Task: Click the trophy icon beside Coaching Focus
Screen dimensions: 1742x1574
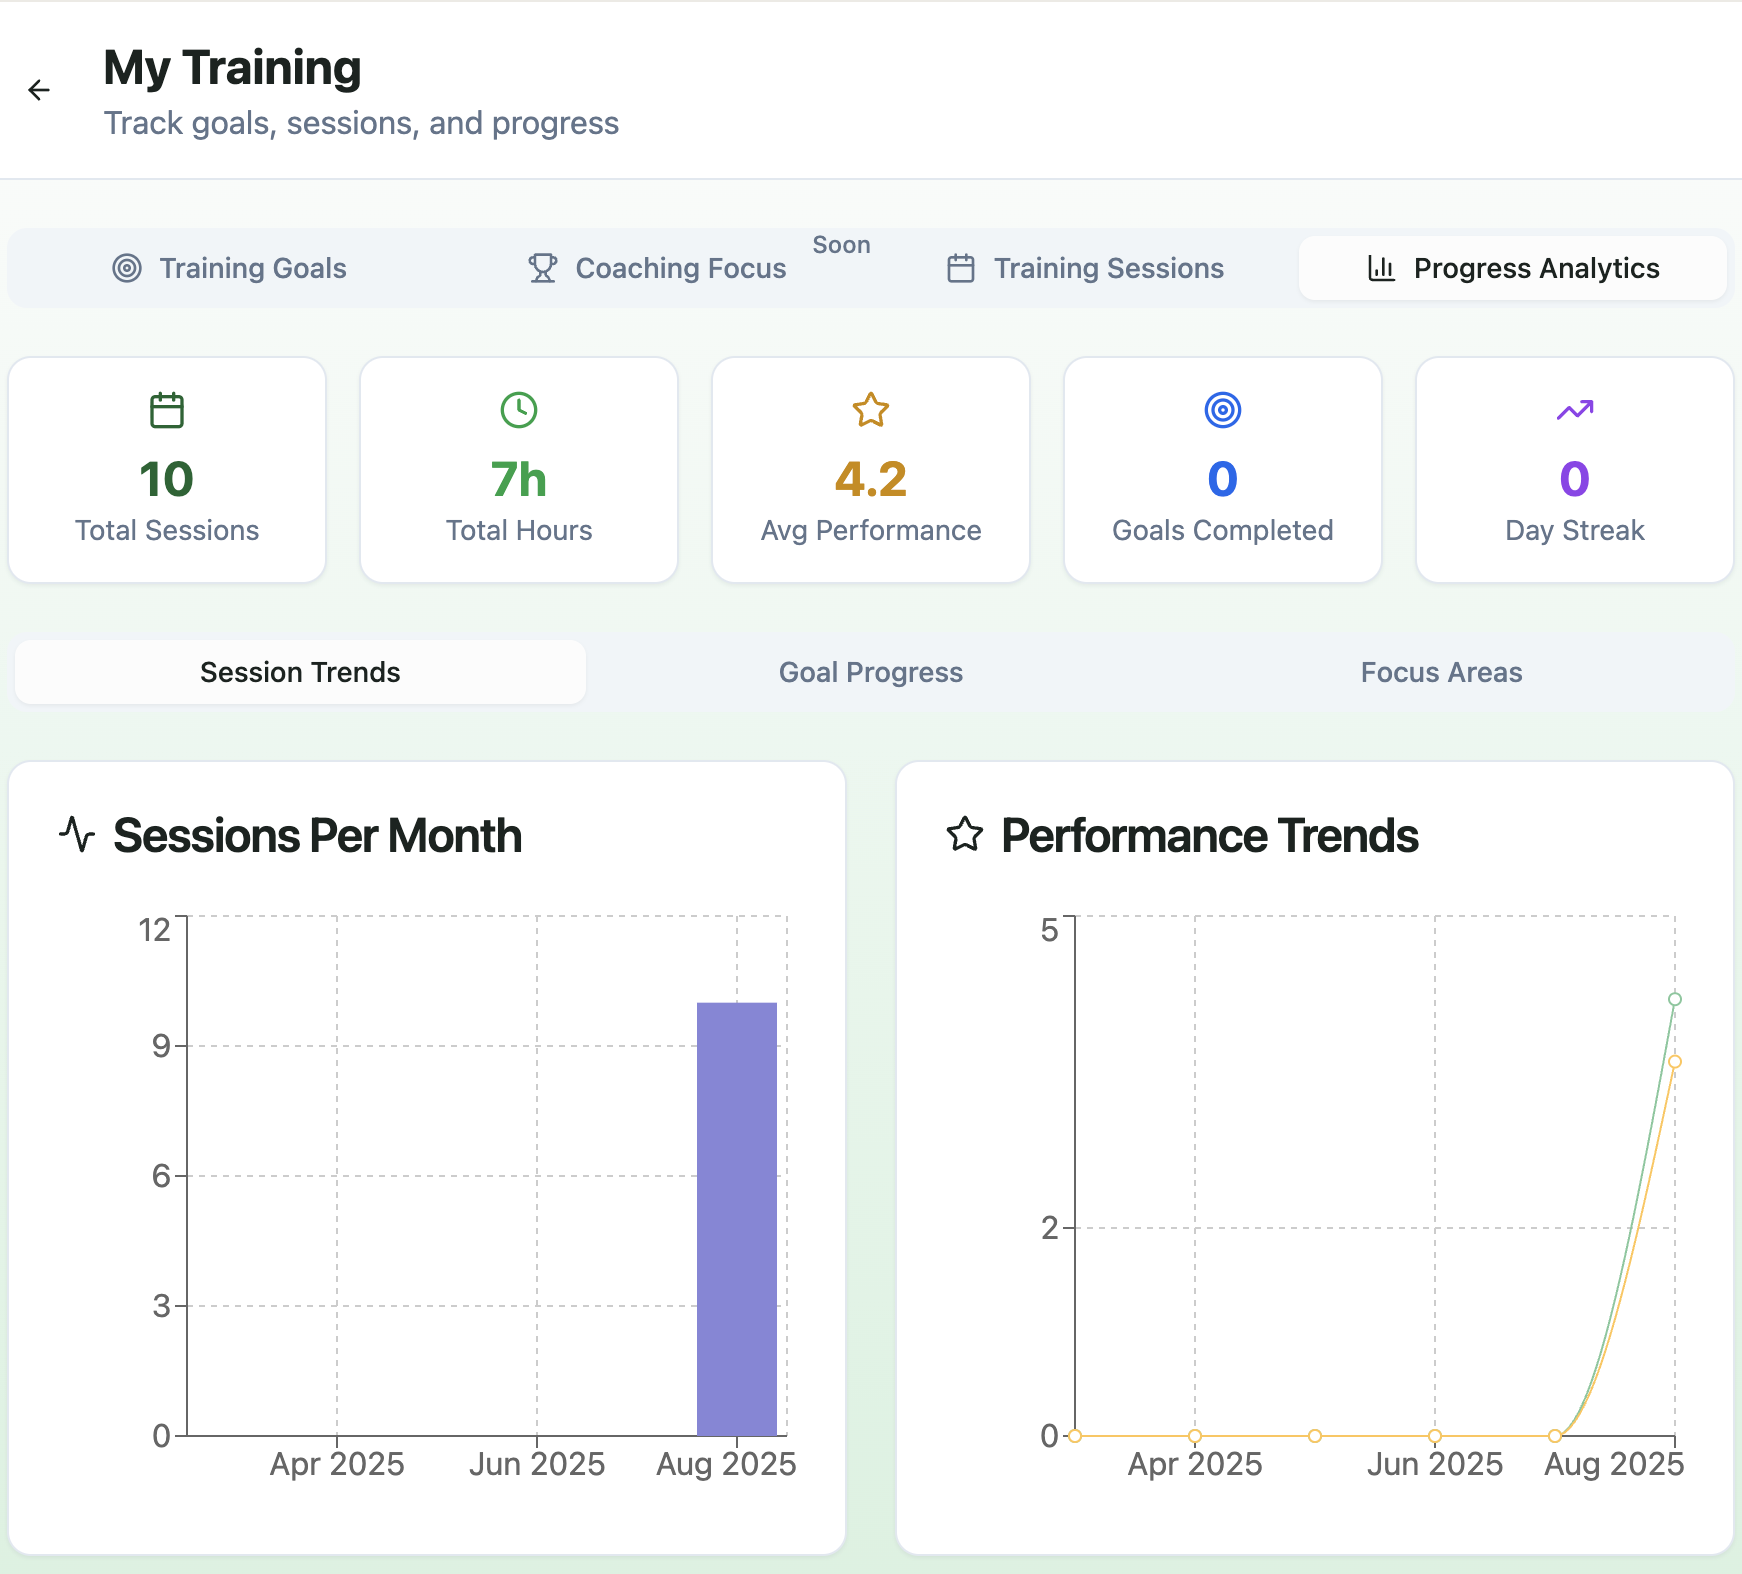Action: [541, 268]
